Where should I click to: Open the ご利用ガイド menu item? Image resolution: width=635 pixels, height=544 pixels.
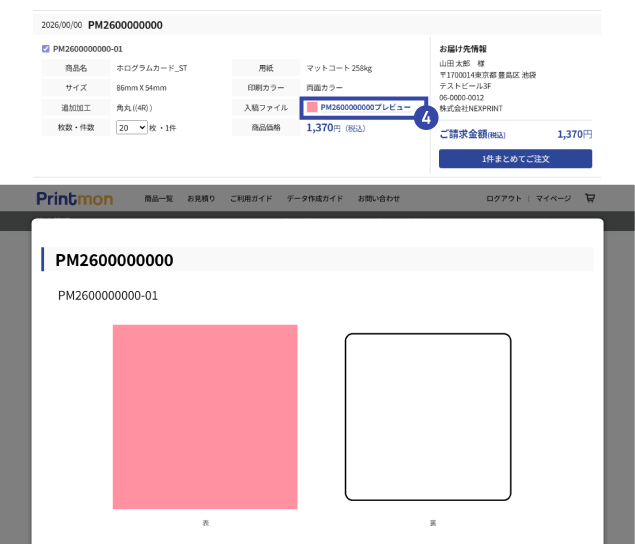pos(250,199)
